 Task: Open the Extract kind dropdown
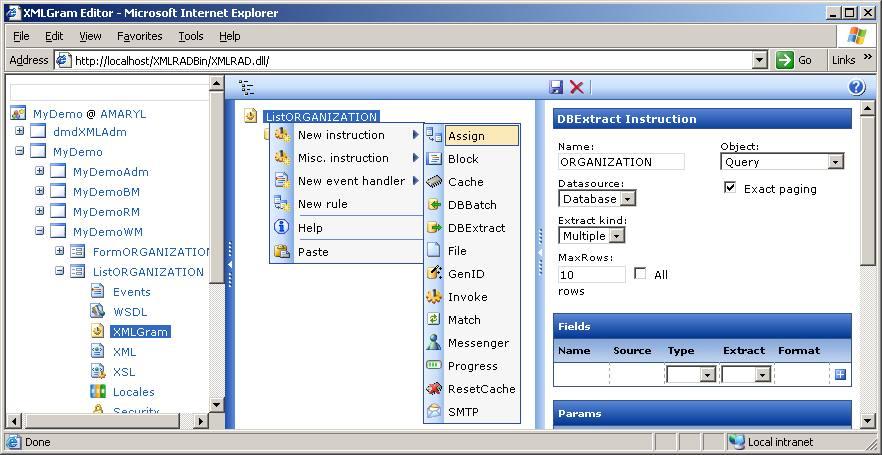coord(617,236)
